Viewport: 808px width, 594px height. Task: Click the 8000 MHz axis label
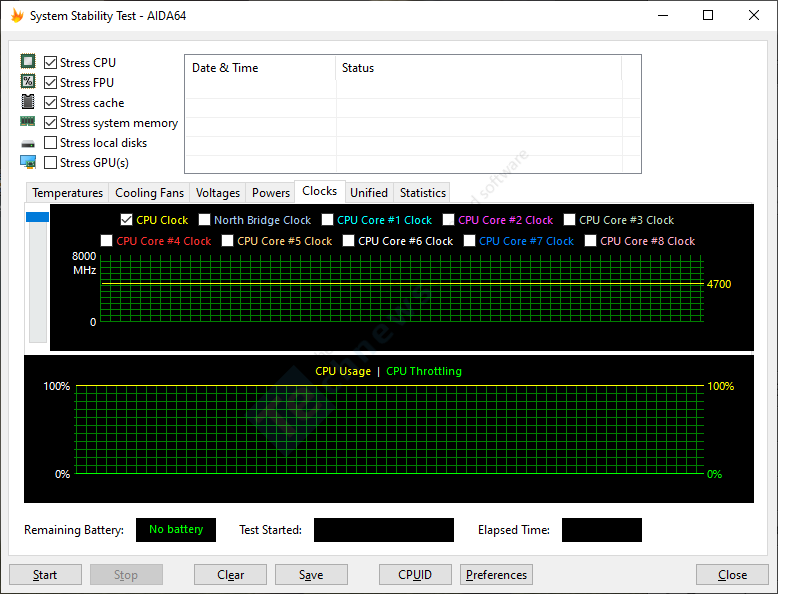tap(84, 263)
